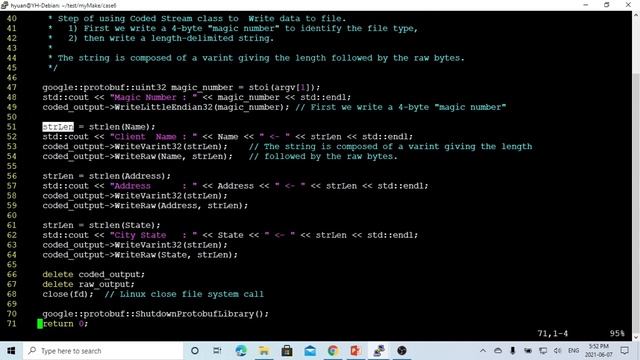The image size is (640, 360).
Task: Click 'WriteRaw(Address, strLen)' on line 59
Action: point(178,206)
